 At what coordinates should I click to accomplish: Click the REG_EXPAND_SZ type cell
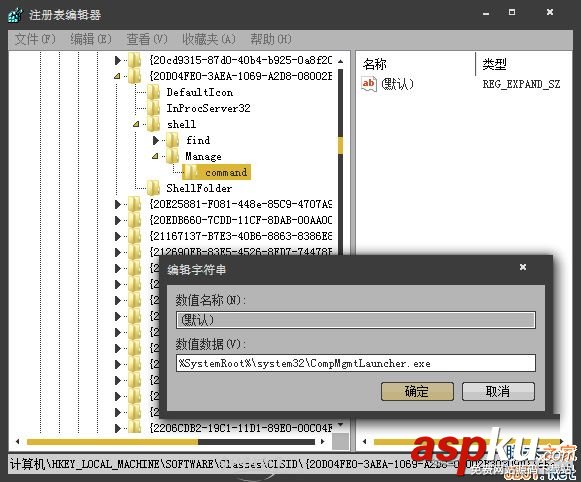coord(521,84)
